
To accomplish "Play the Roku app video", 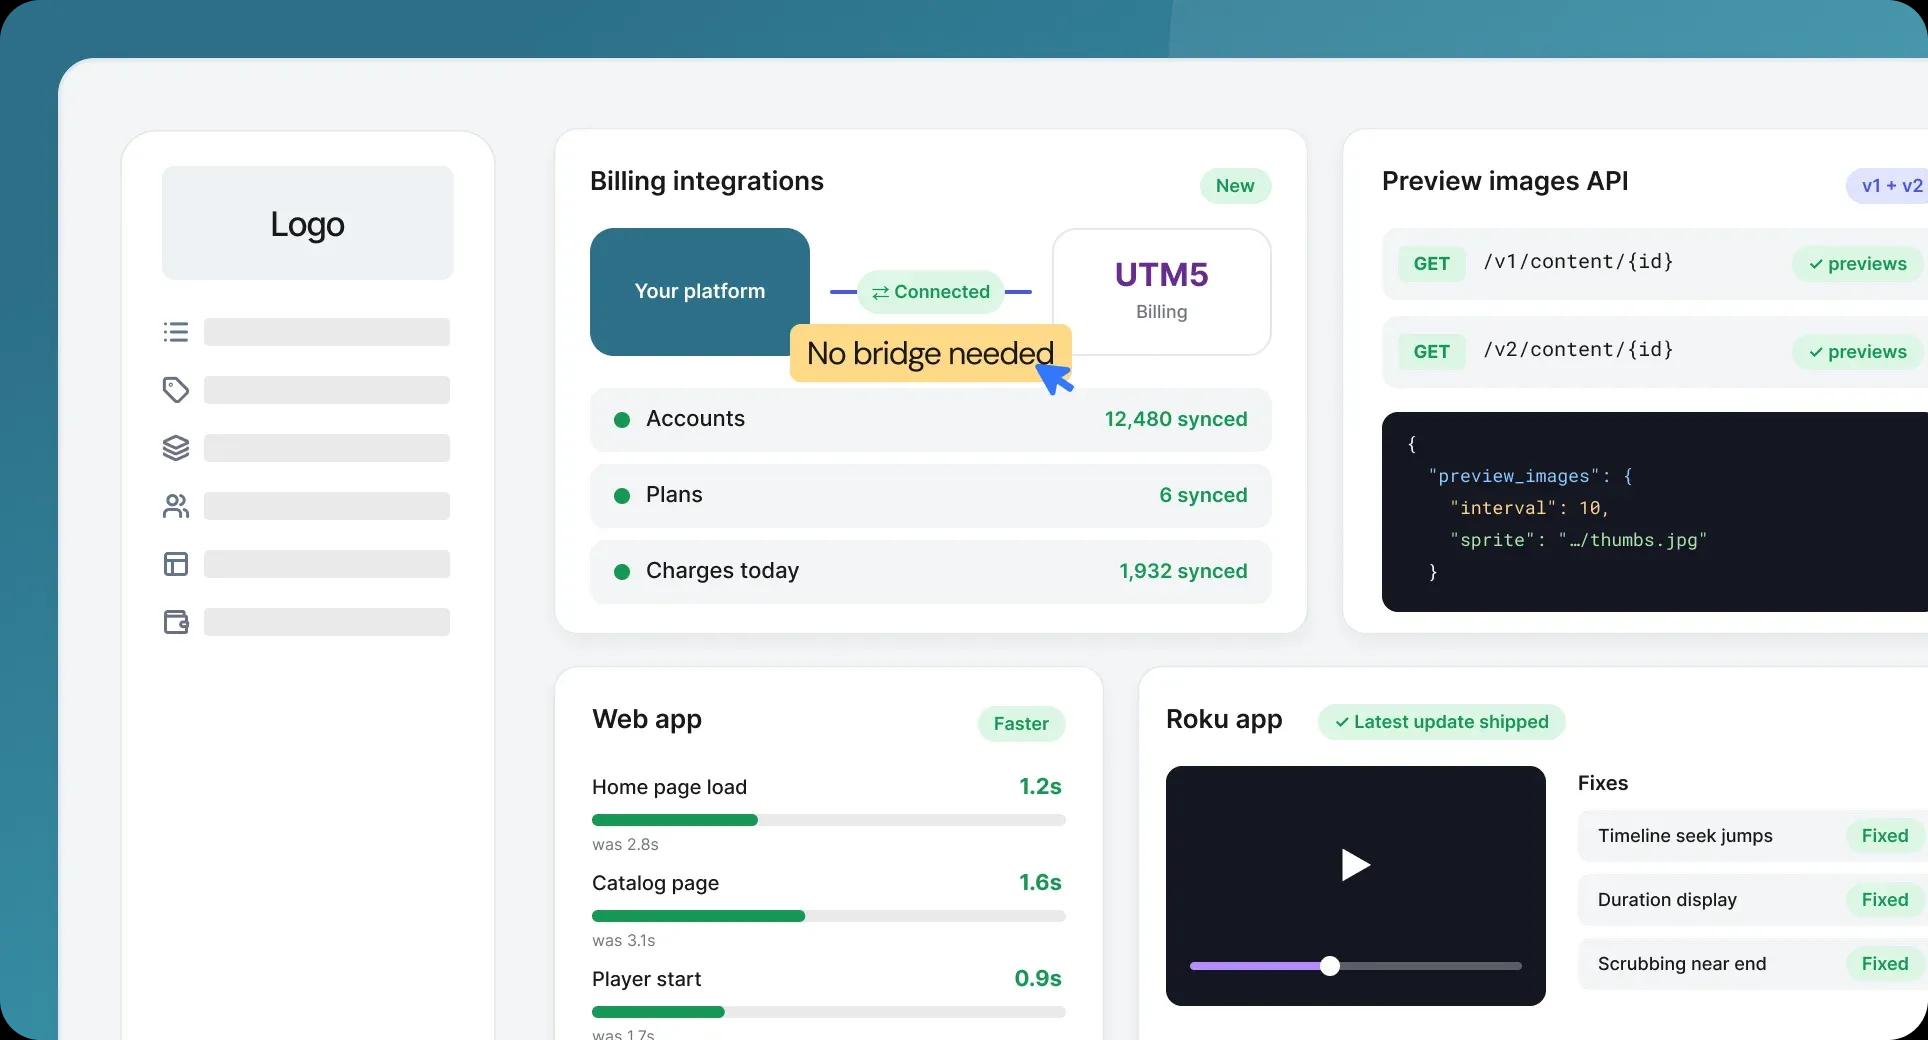I will (1355, 865).
